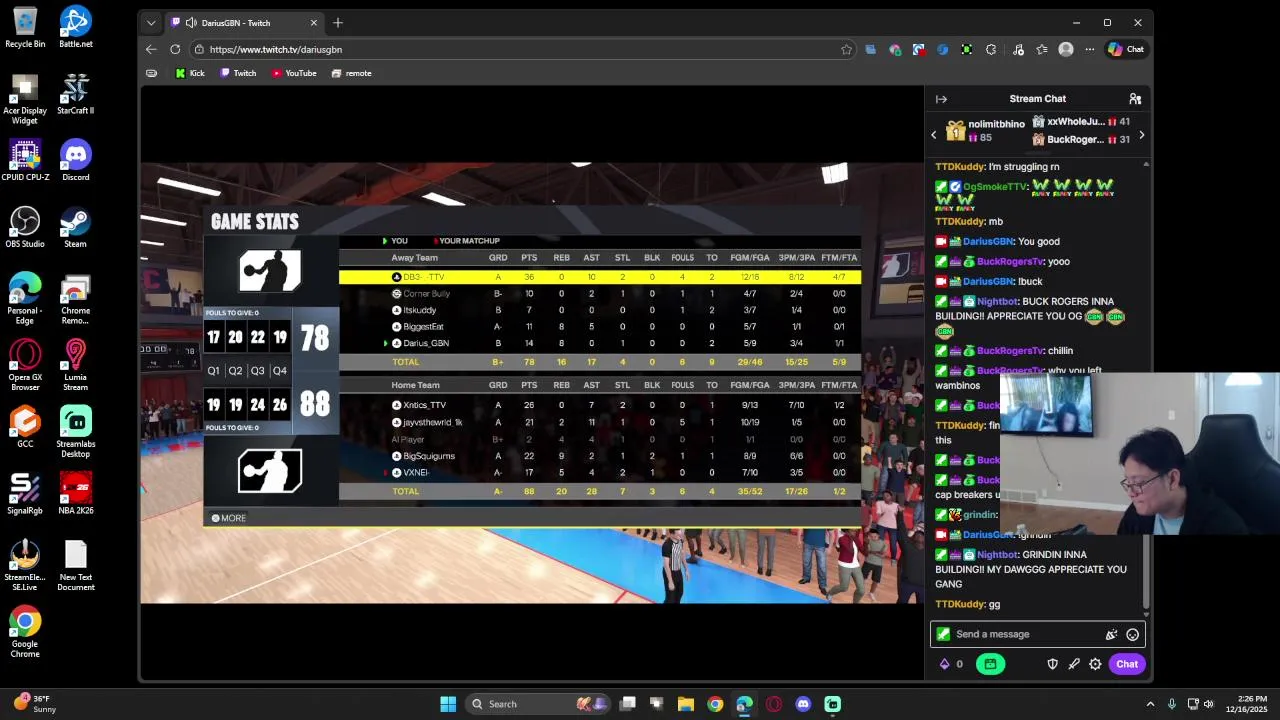
Task: Click nolimitbhino top gifter entry
Action: point(985,131)
